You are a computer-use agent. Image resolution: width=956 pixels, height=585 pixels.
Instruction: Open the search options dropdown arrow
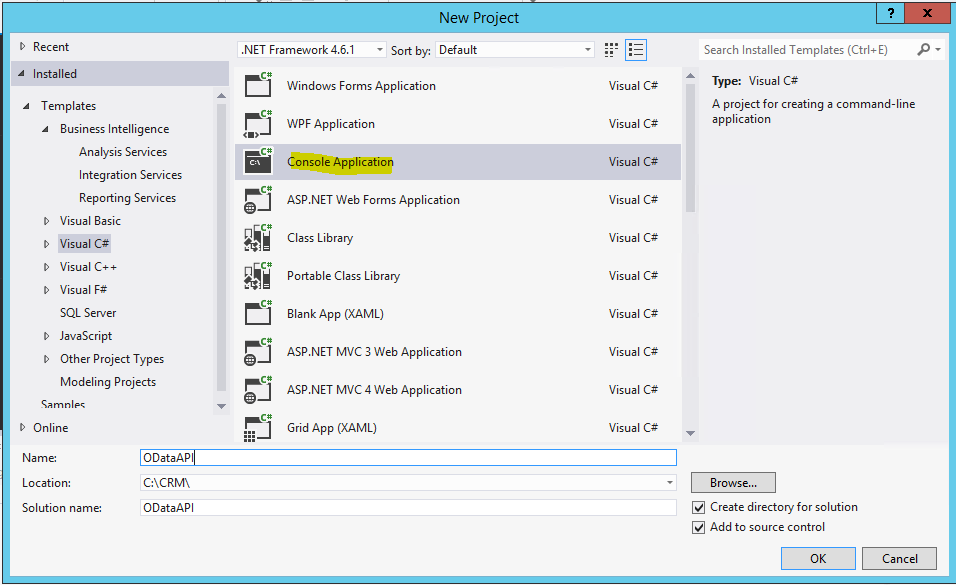(x=938, y=49)
